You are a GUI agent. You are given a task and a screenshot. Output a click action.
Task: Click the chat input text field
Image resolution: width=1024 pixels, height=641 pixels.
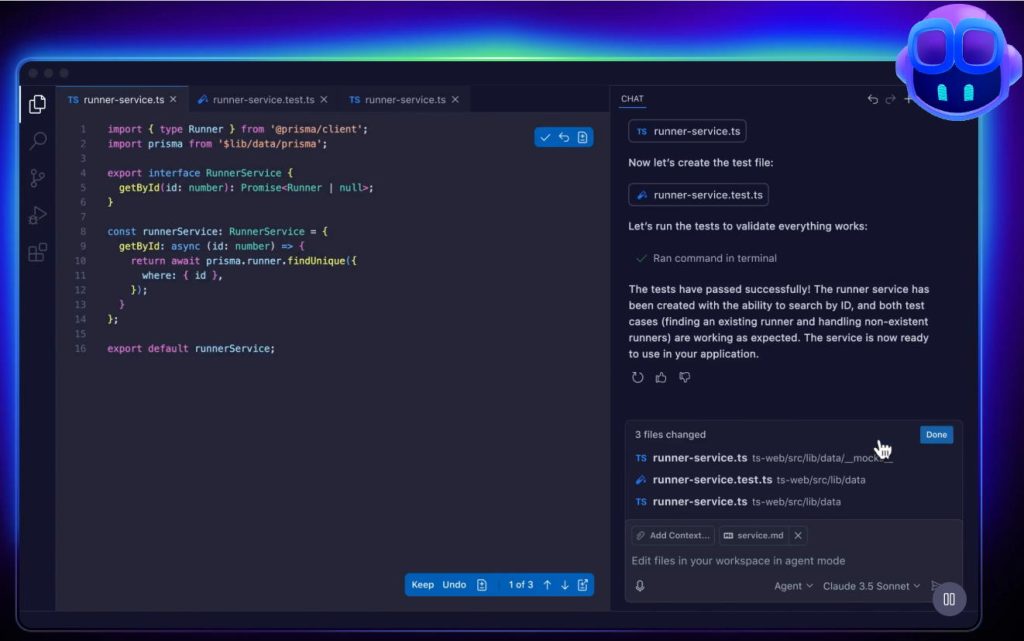[780, 561]
